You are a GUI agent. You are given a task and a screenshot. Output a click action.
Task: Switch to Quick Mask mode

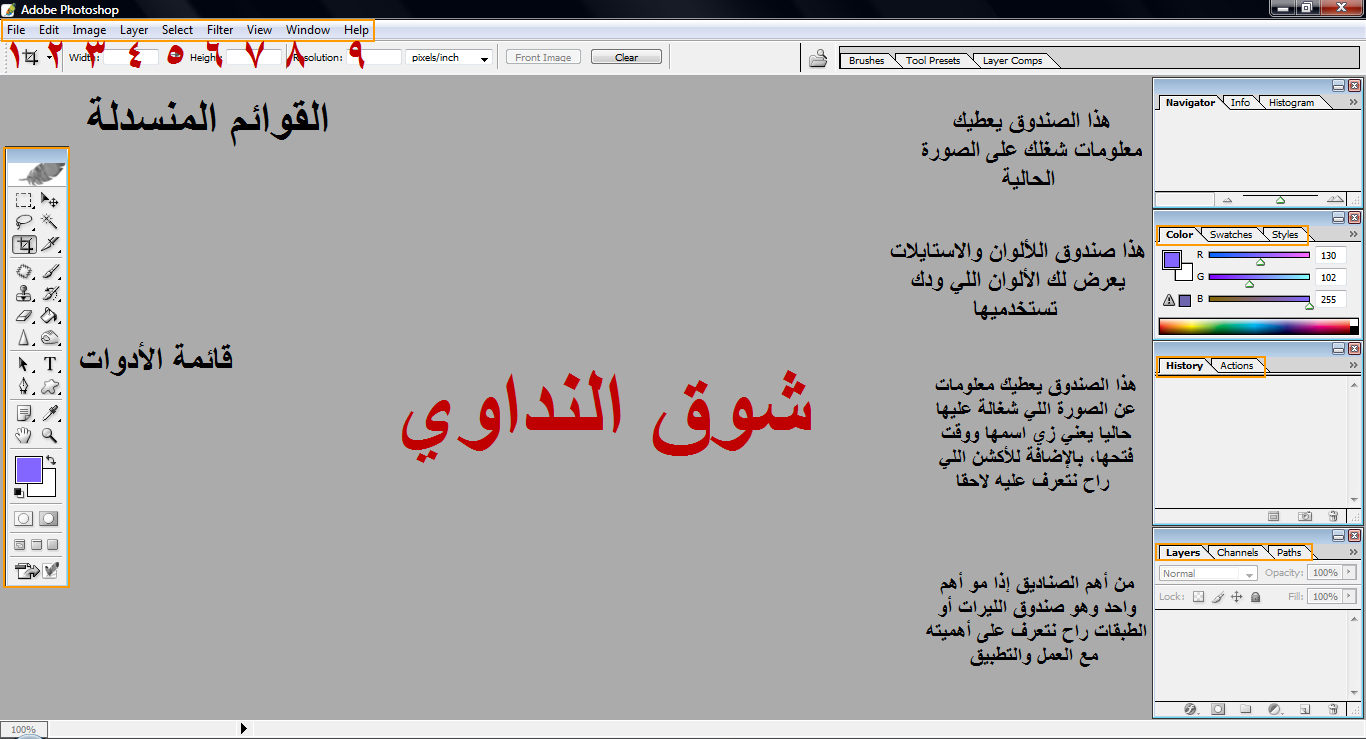point(48,519)
